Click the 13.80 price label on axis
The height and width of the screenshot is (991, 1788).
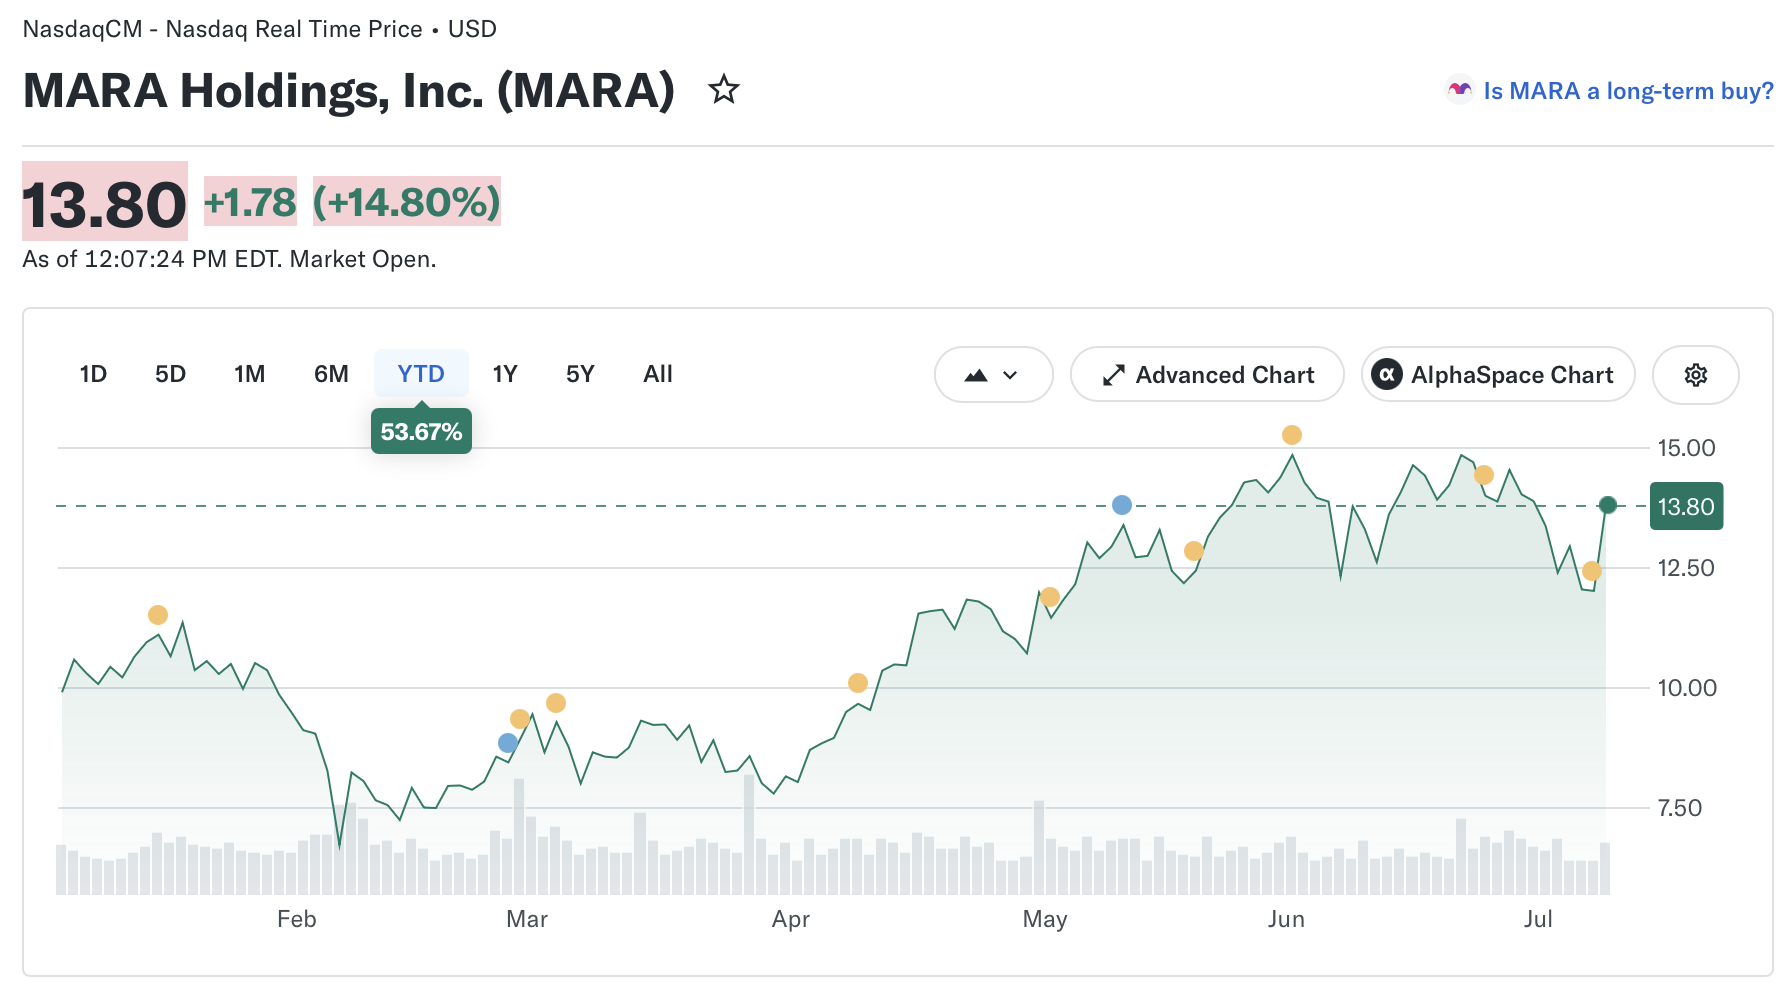click(1686, 506)
